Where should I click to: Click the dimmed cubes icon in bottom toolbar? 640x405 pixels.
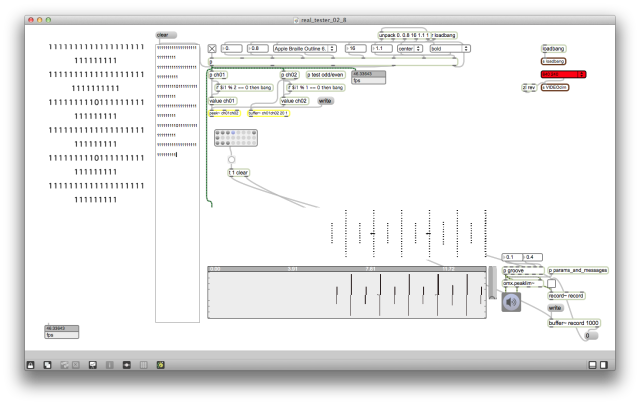(64, 365)
